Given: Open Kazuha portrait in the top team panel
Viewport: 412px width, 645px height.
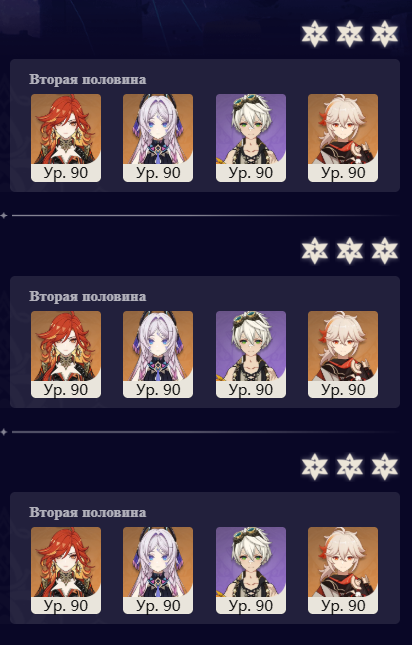Looking at the screenshot, I should coord(343,138).
